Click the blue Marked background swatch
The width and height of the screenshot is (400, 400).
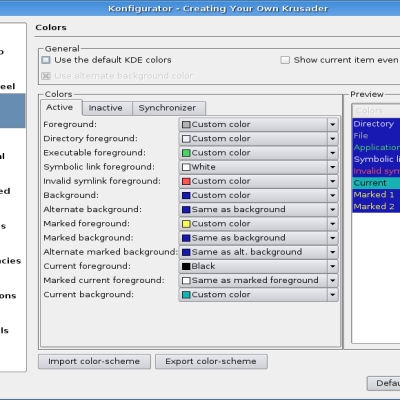tap(186, 238)
